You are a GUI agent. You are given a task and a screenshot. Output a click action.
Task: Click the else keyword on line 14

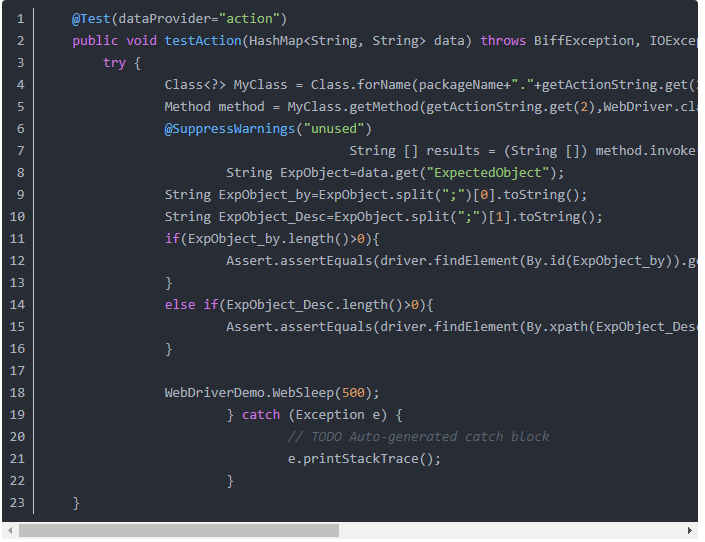[180, 305]
